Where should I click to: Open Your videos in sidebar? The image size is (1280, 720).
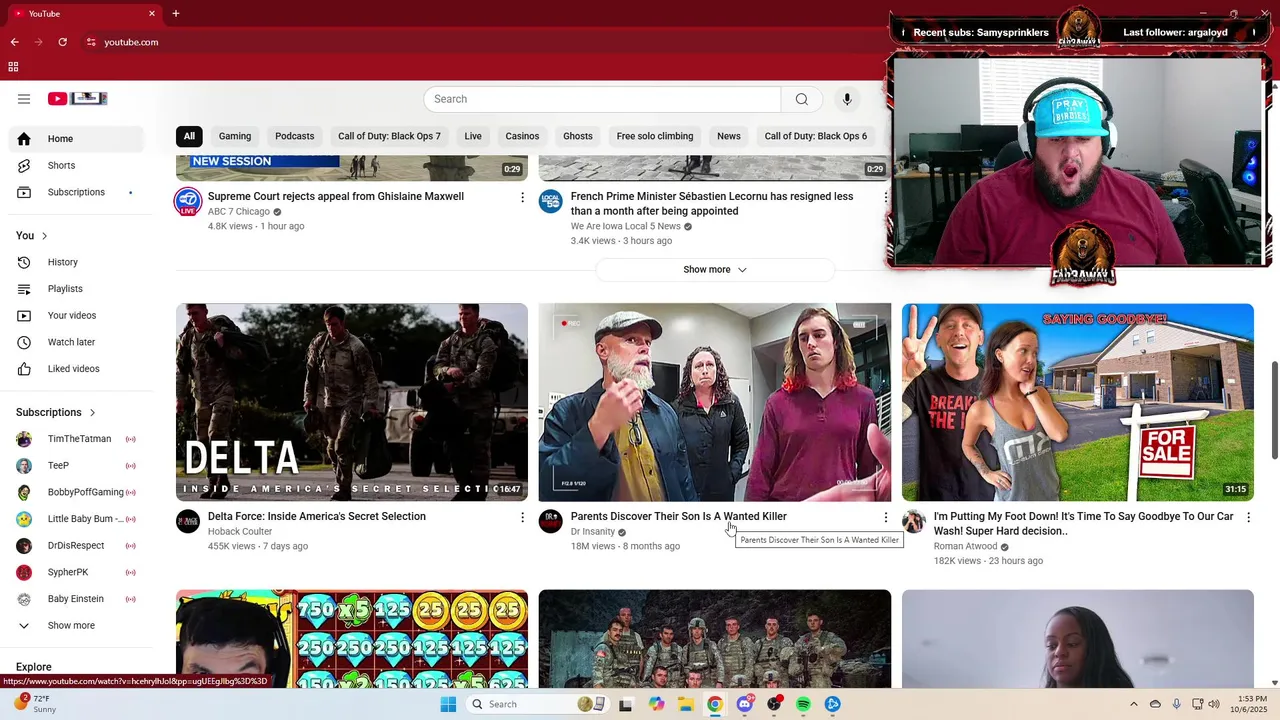click(76, 316)
